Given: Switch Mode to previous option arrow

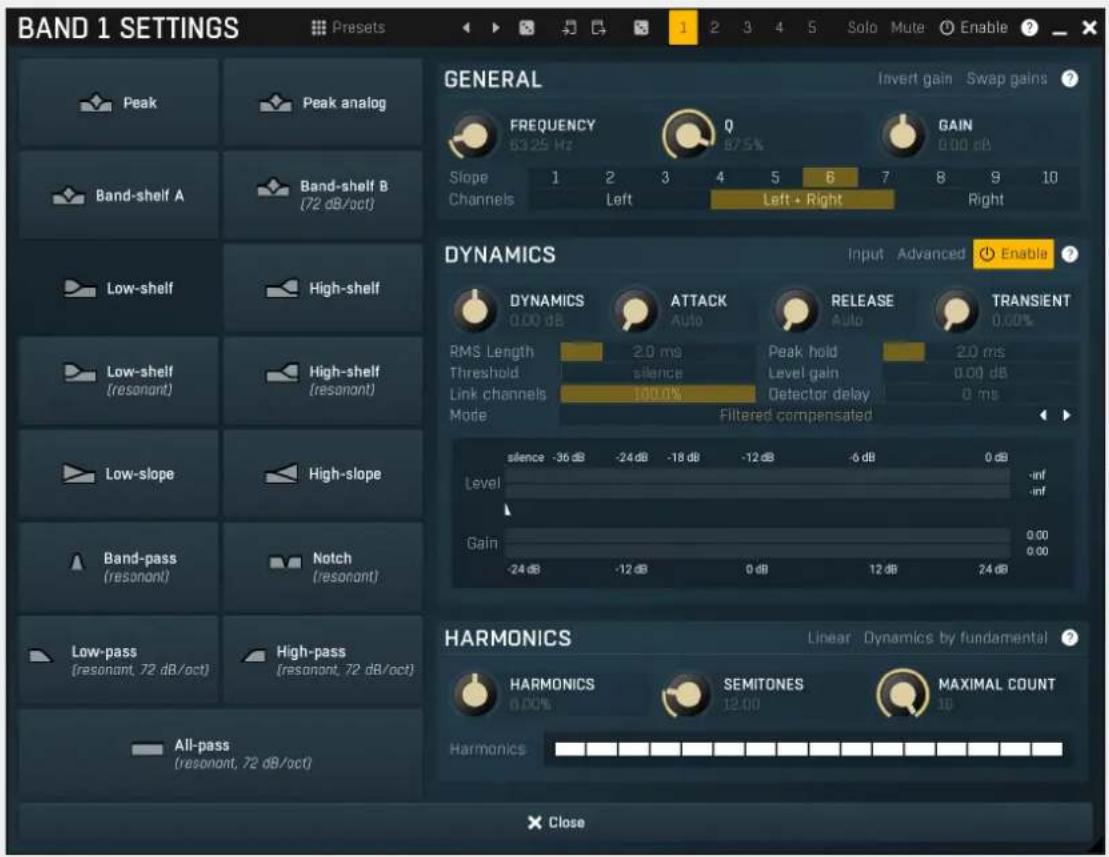Looking at the screenshot, I should [1043, 415].
